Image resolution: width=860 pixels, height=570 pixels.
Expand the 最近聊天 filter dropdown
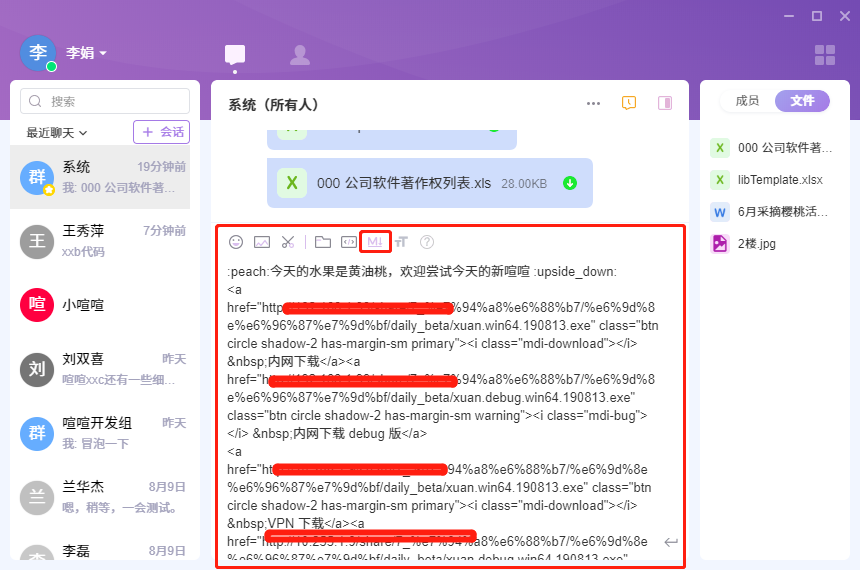(57, 132)
